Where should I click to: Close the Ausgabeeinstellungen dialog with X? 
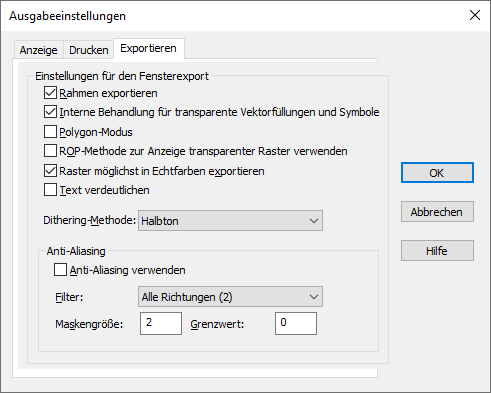click(x=475, y=15)
